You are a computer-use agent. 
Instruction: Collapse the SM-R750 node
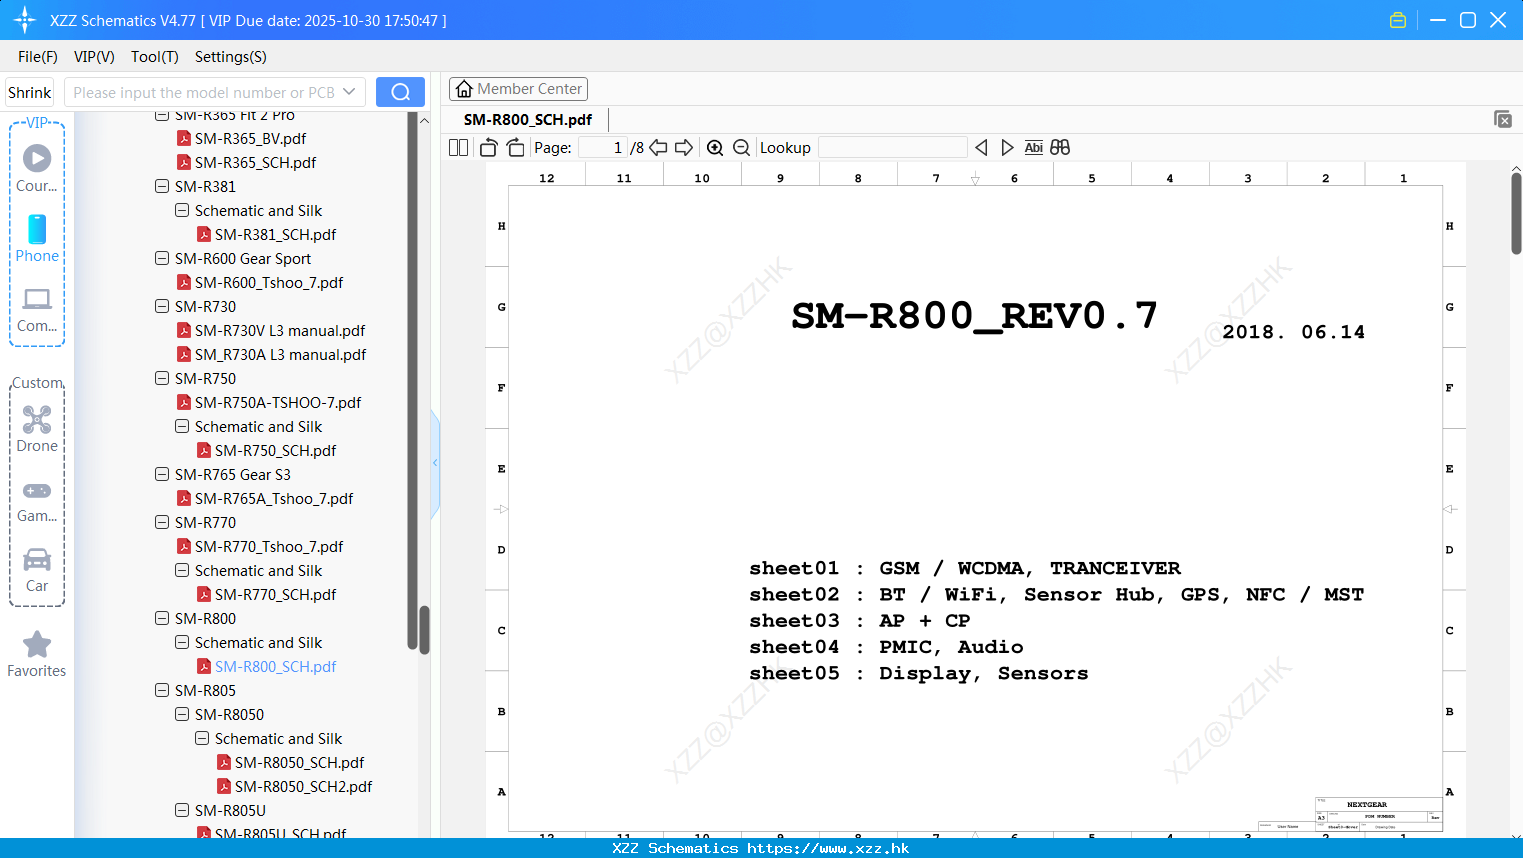pos(162,378)
